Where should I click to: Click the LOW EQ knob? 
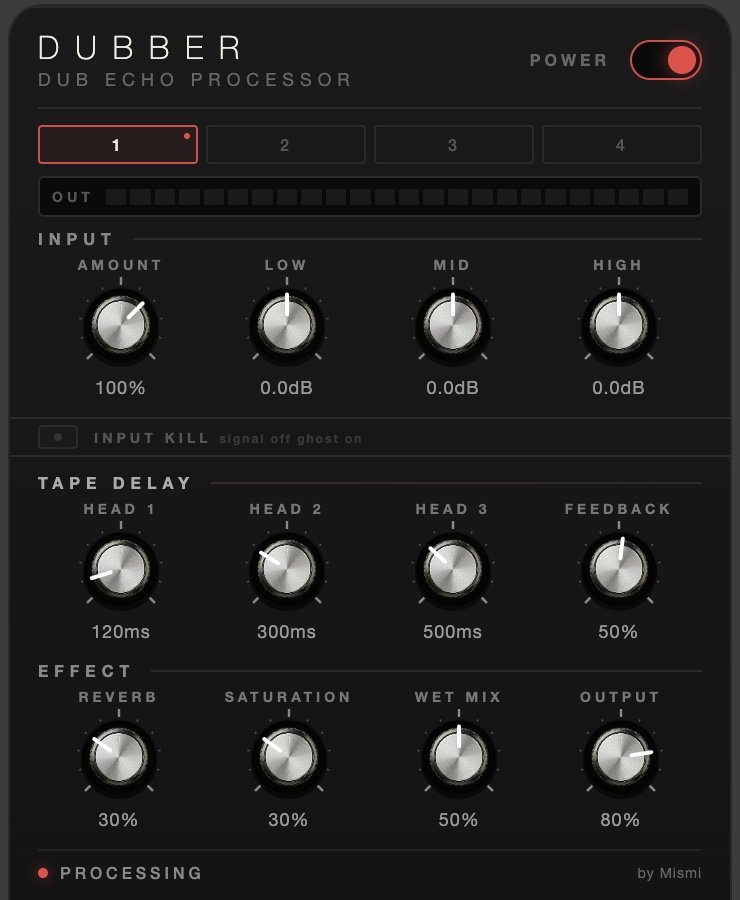(x=286, y=324)
